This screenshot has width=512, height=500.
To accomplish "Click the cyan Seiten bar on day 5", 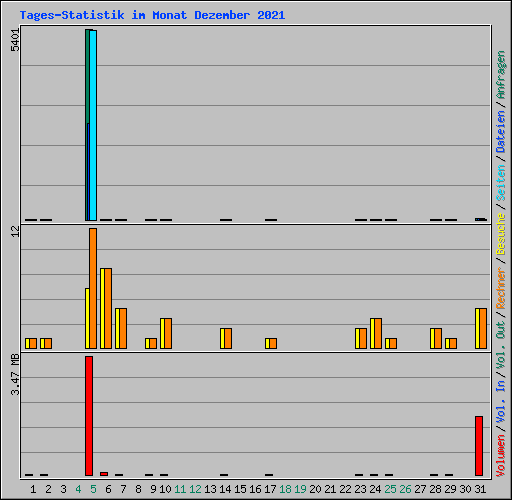I will (93, 125).
